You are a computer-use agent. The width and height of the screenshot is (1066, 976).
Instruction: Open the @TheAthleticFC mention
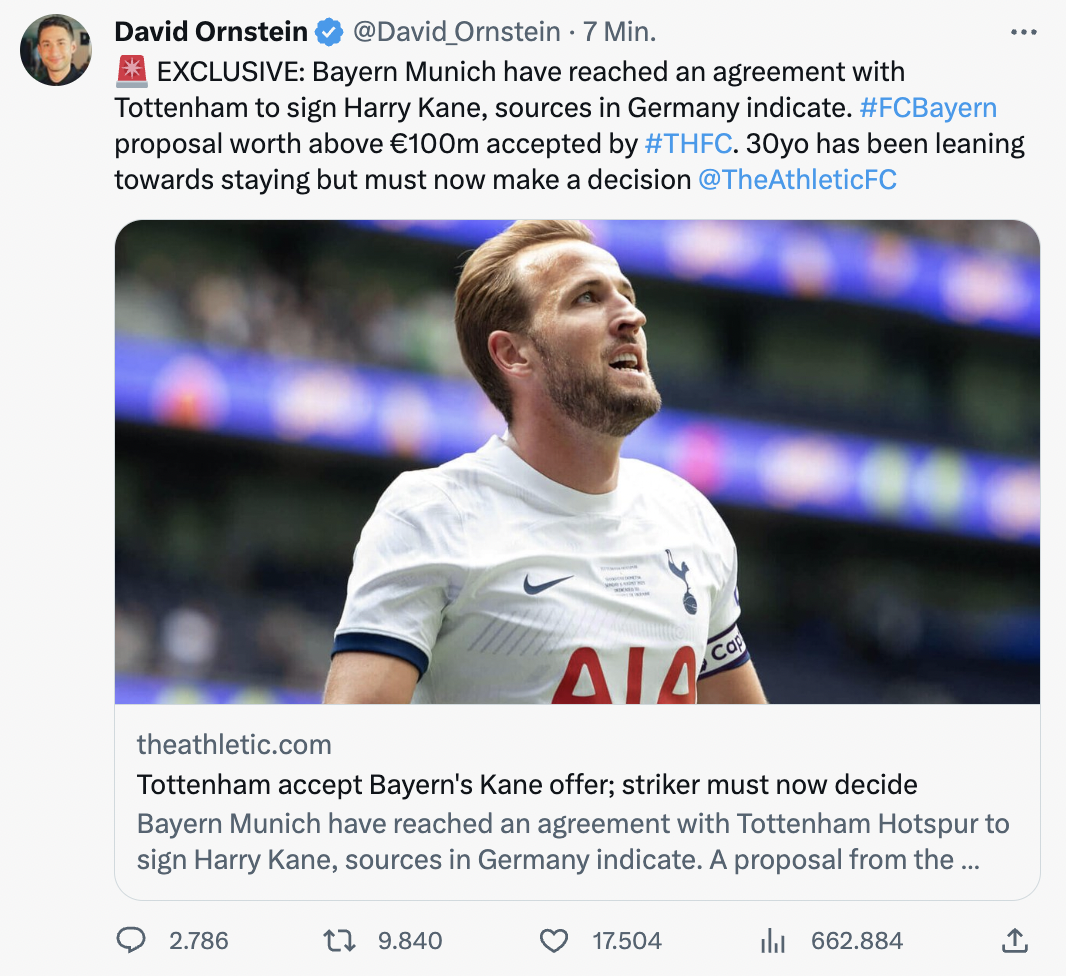796,180
